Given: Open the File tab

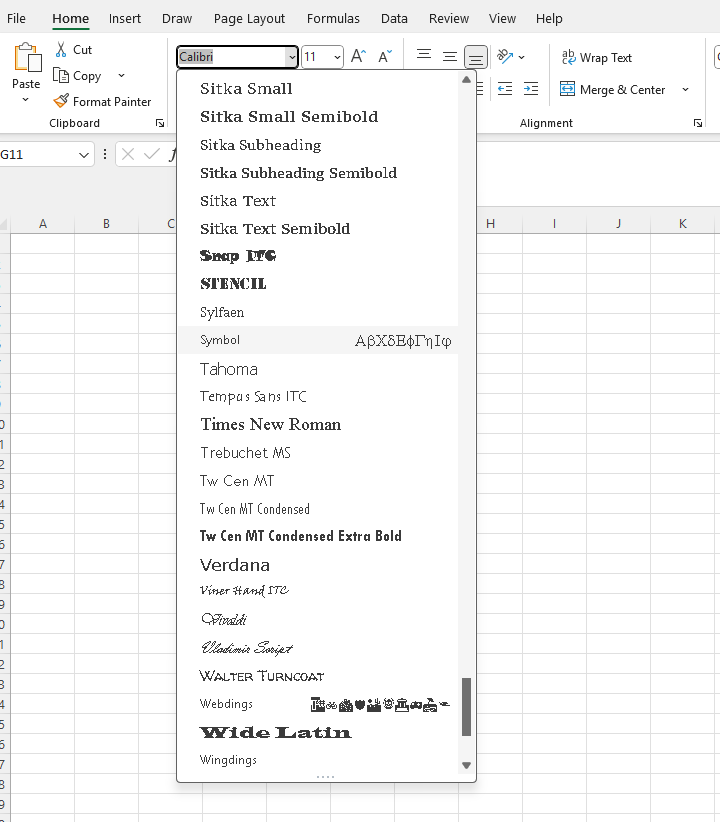Looking at the screenshot, I should point(16,19).
